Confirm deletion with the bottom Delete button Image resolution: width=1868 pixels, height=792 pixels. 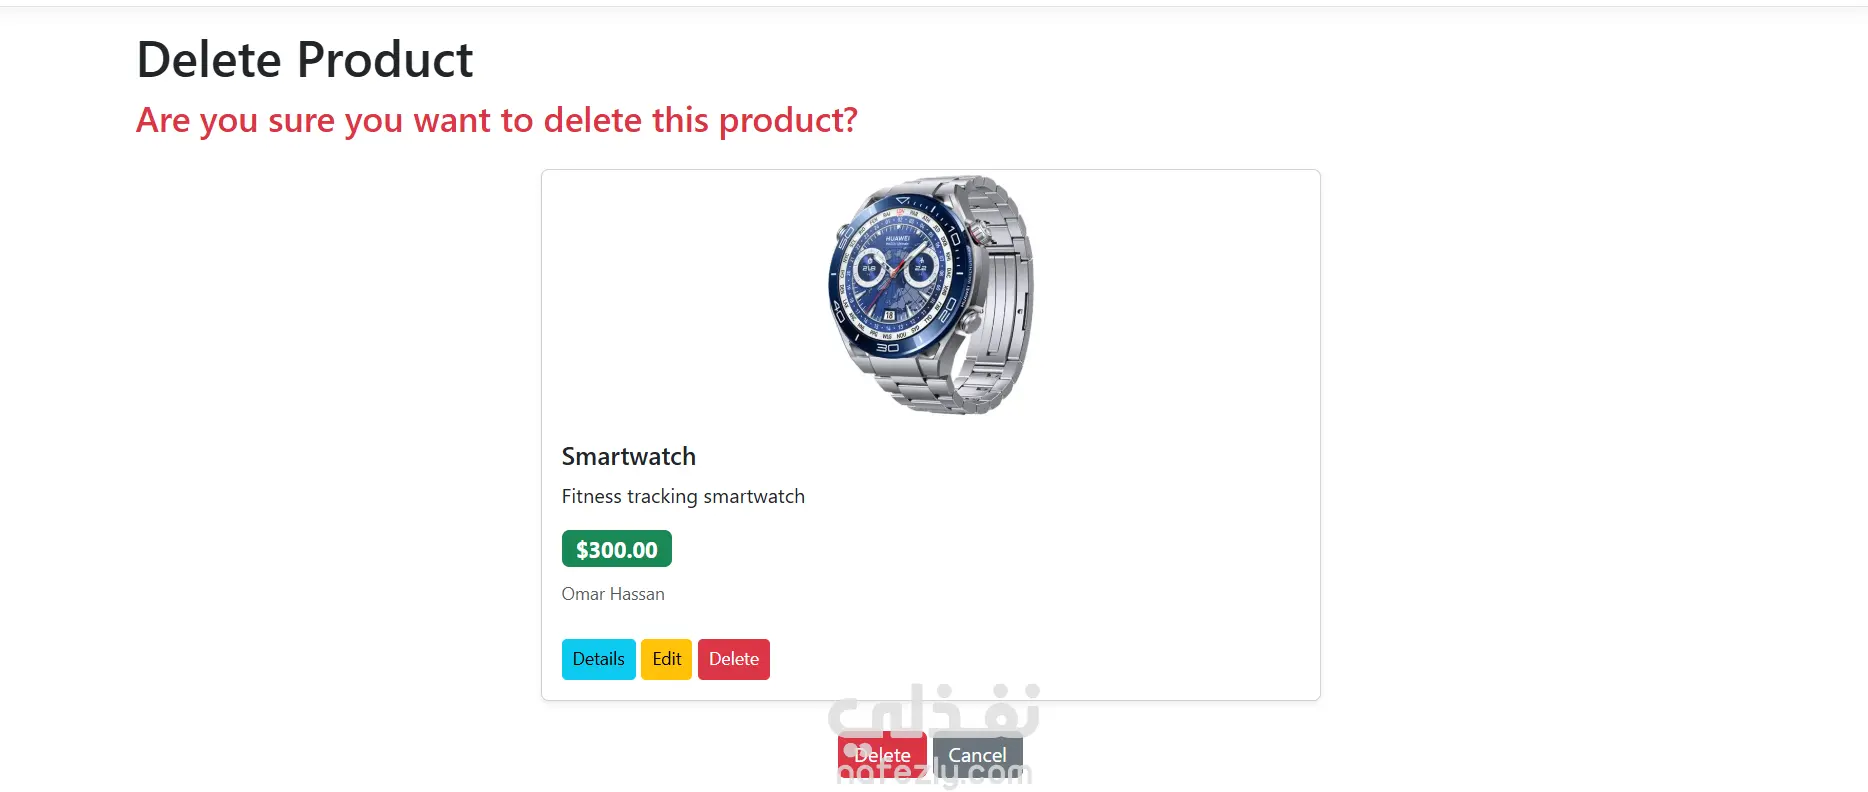click(x=882, y=755)
